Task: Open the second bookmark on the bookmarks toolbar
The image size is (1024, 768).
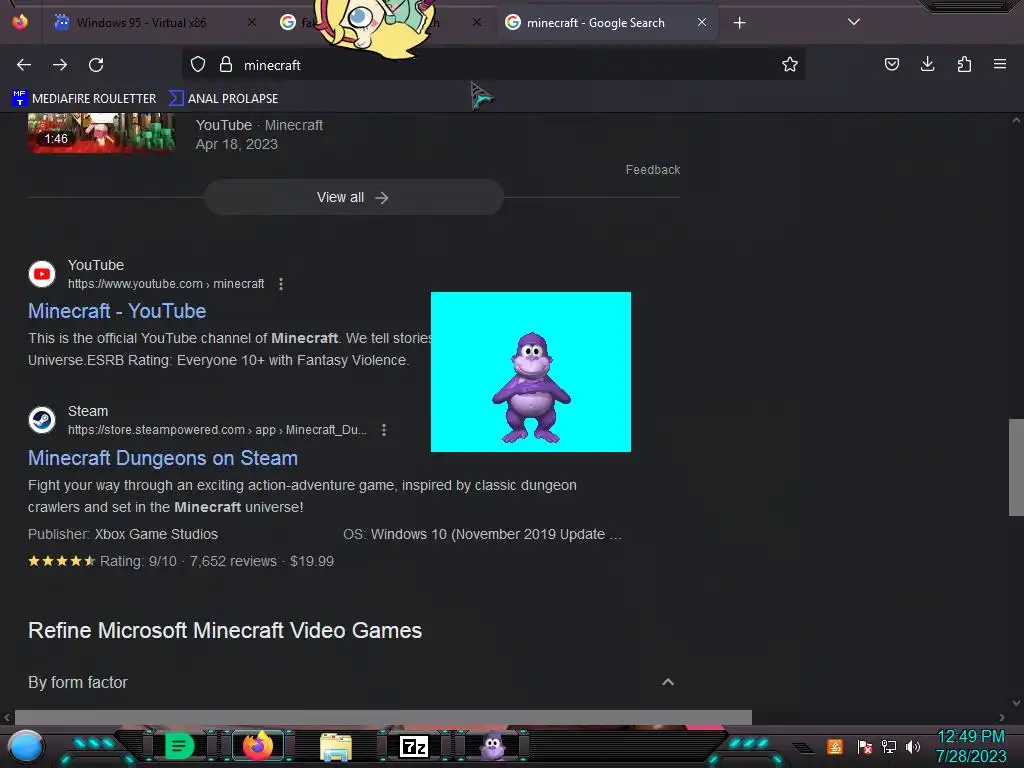Action: tap(223, 99)
